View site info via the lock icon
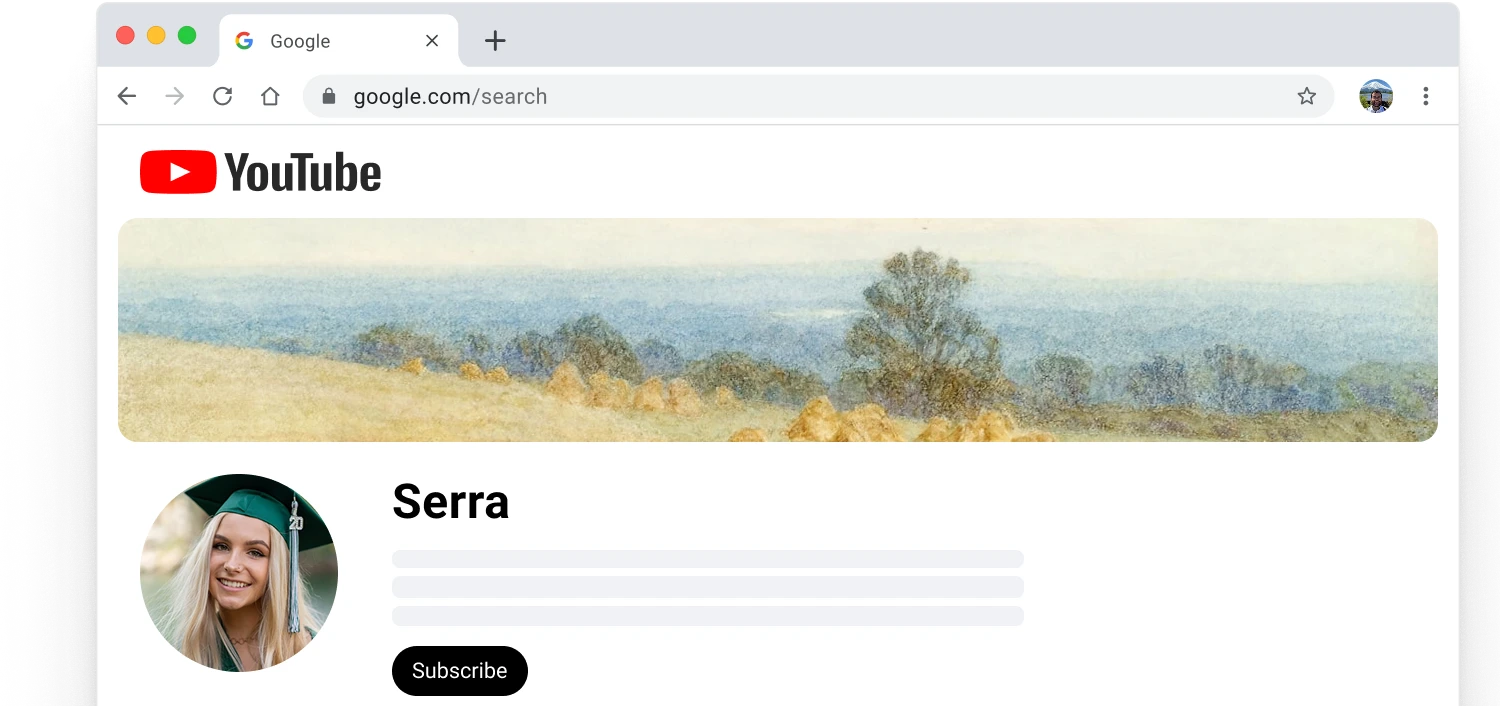The image size is (1500, 706). click(x=328, y=96)
